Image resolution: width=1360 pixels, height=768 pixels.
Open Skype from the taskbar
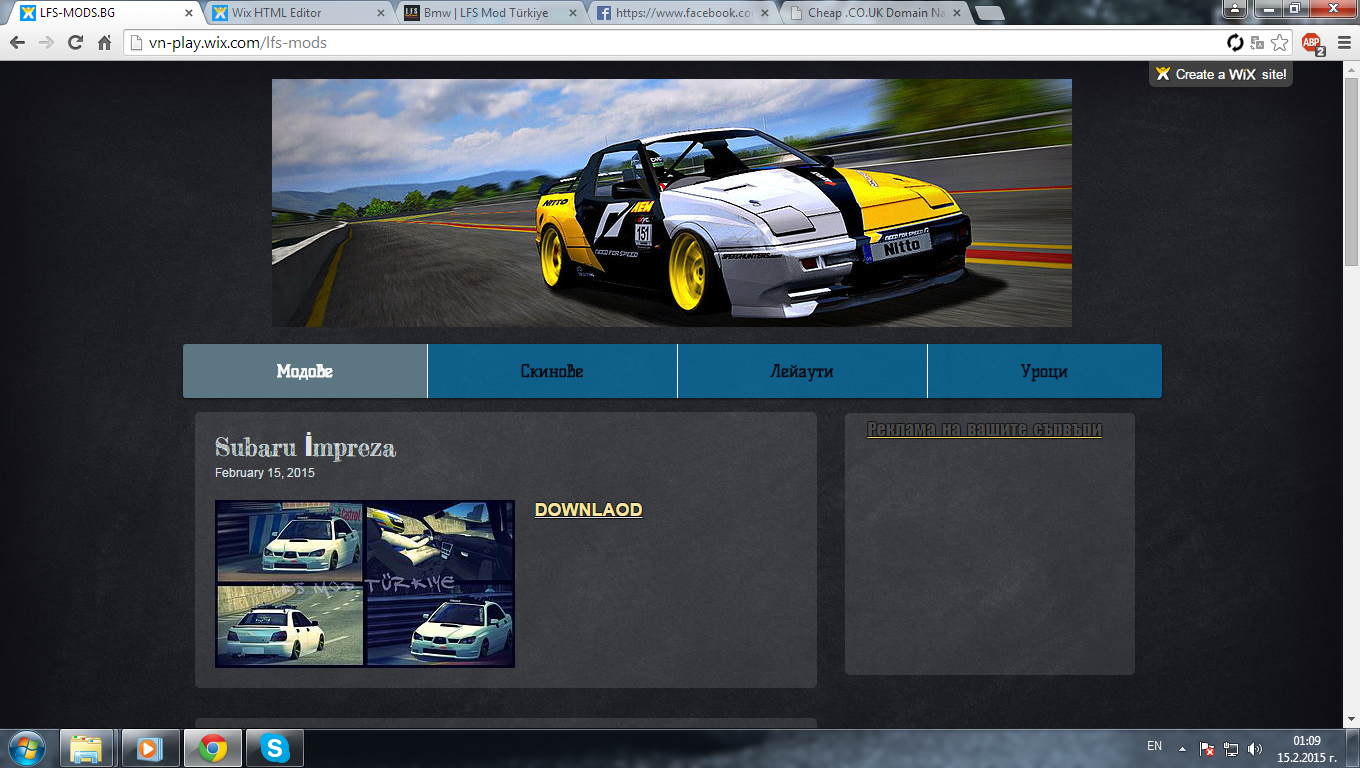coord(275,748)
